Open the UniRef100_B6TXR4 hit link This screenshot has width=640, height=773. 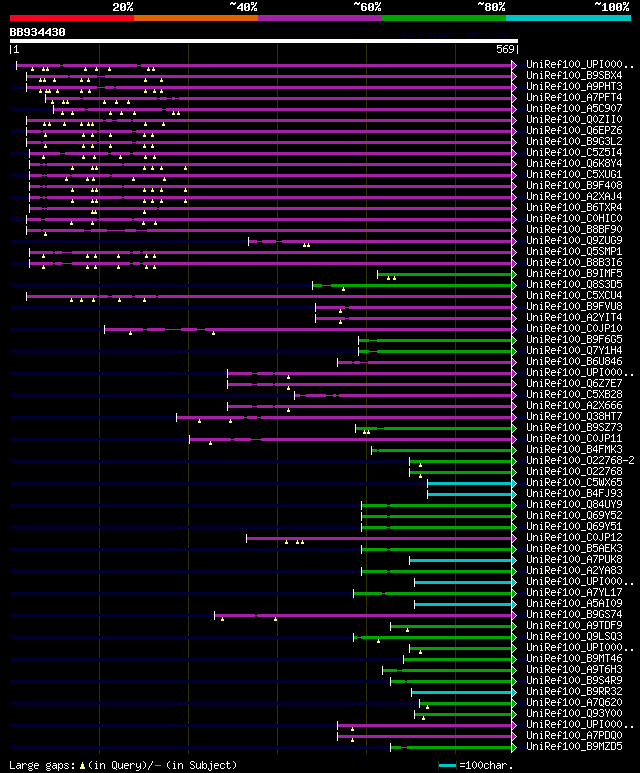coord(574,207)
